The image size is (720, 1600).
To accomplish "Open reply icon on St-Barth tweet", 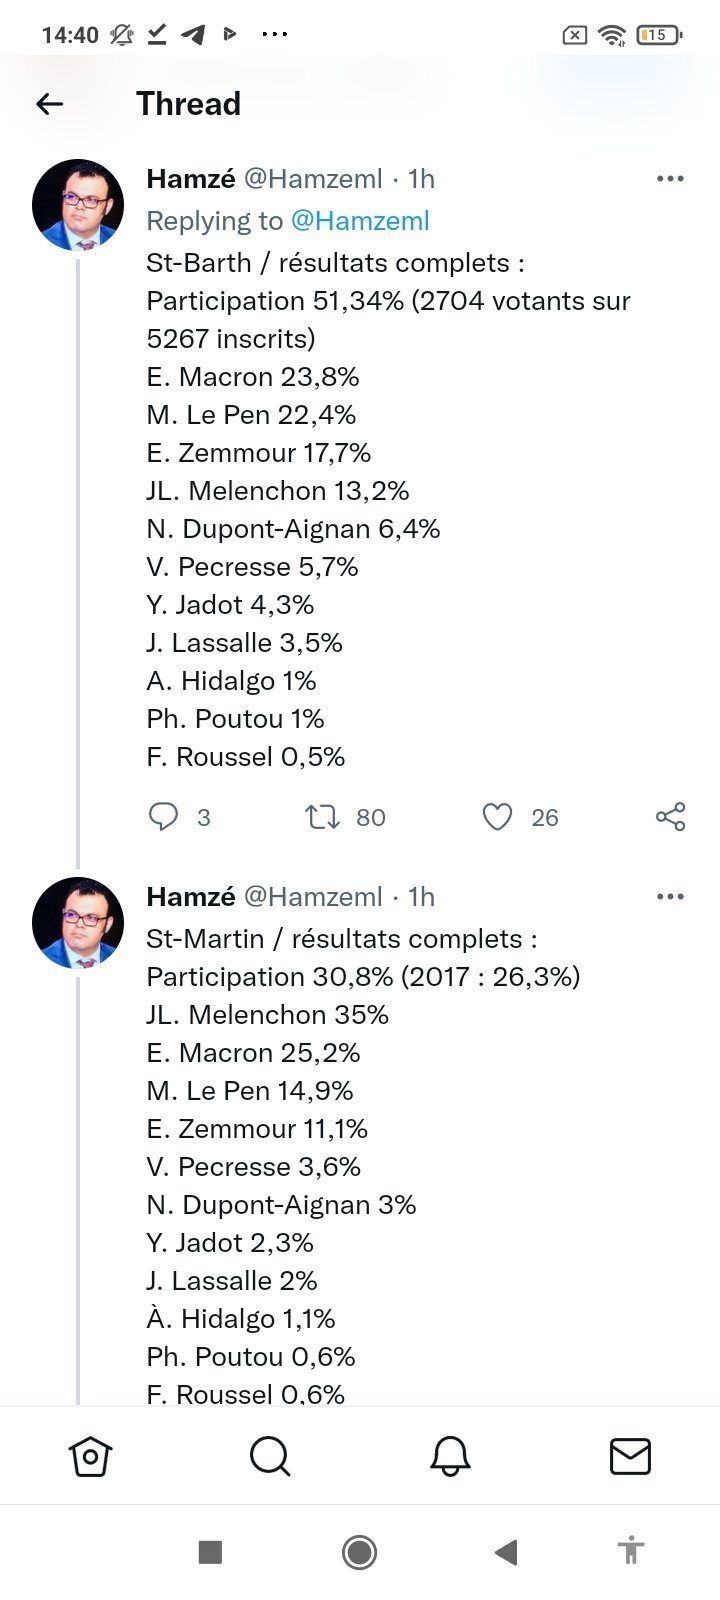I will tap(163, 817).
